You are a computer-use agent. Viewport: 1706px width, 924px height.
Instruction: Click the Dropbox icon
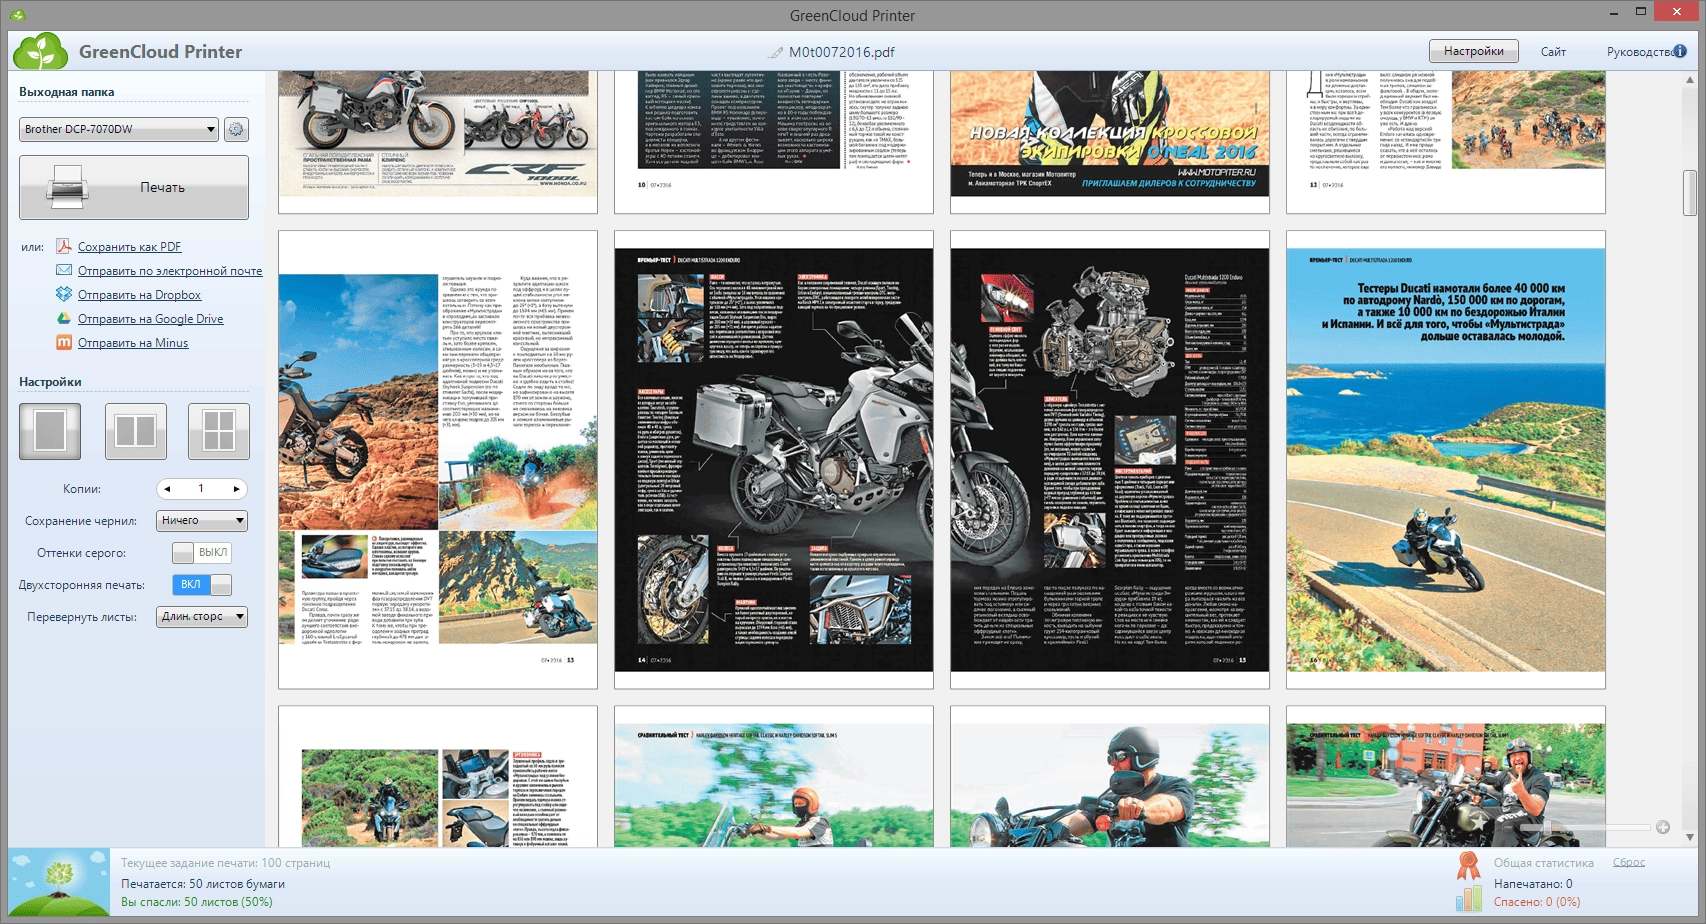click(63, 295)
